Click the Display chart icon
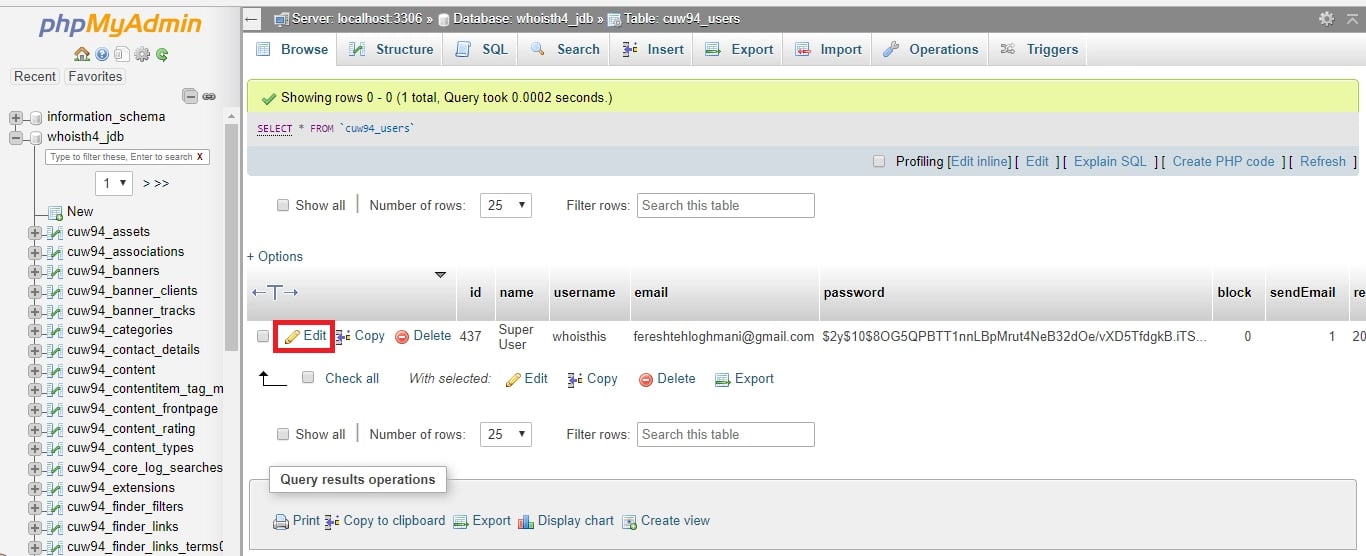Image resolution: width=1366 pixels, height=556 pixels. (526, 522)
